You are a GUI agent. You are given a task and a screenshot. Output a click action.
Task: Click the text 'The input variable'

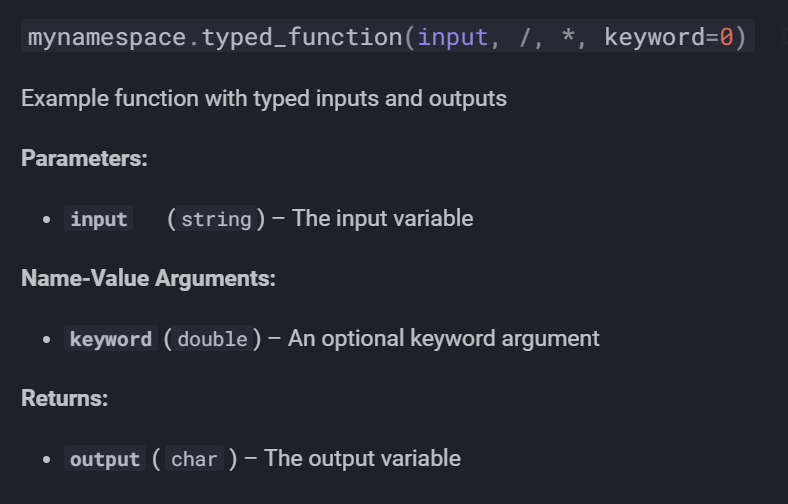(382, 218)
